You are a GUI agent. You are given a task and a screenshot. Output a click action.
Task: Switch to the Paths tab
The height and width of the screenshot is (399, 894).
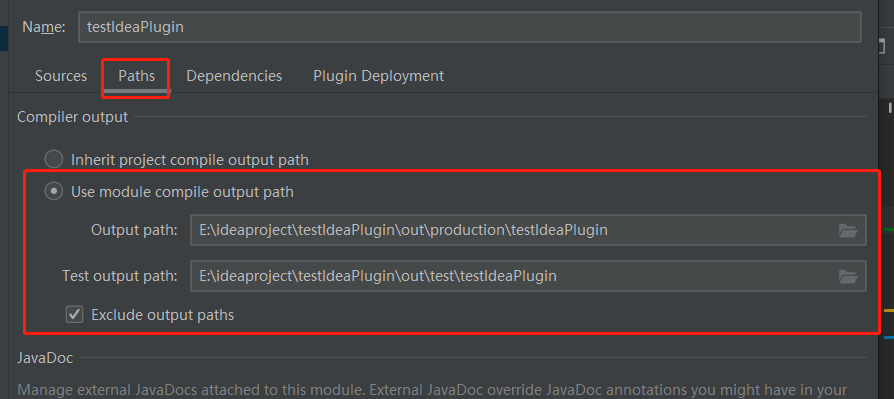tap(136, 76)
